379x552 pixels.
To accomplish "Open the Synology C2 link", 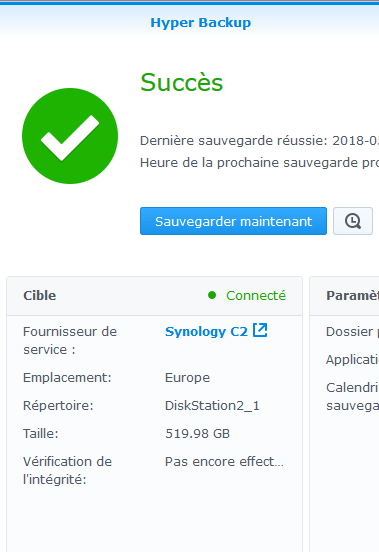I will pyautogui.click(x=206, y=332).
